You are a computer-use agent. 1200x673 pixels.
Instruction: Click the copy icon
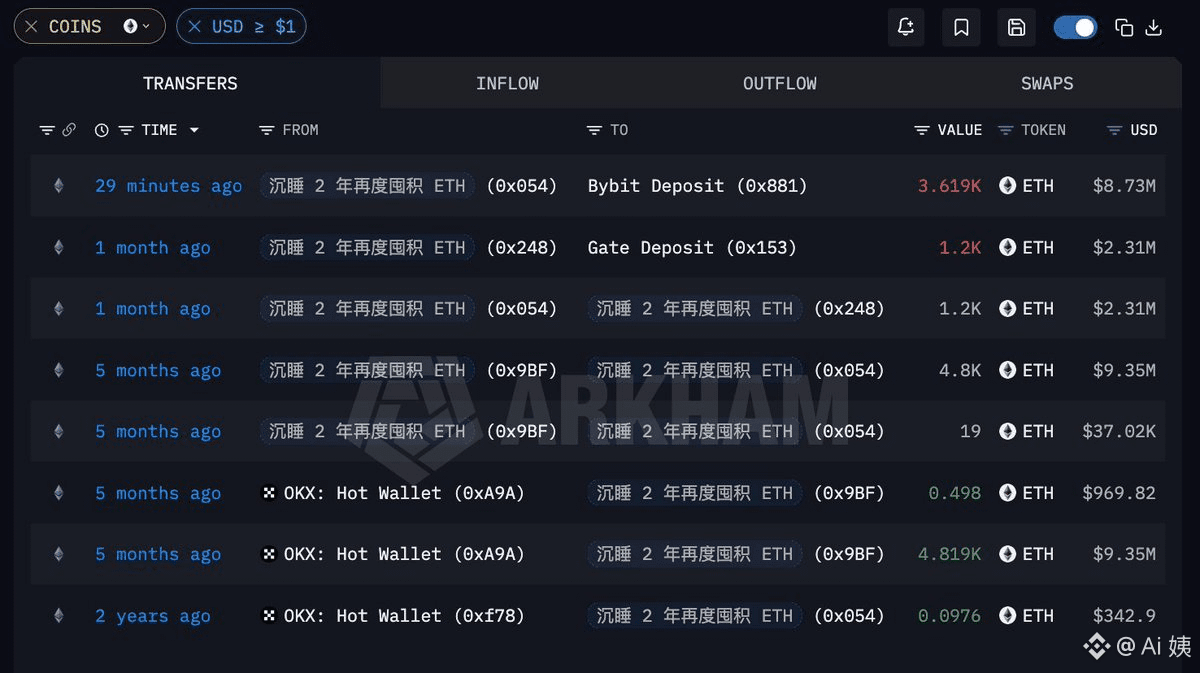[x=1124, y=28]
